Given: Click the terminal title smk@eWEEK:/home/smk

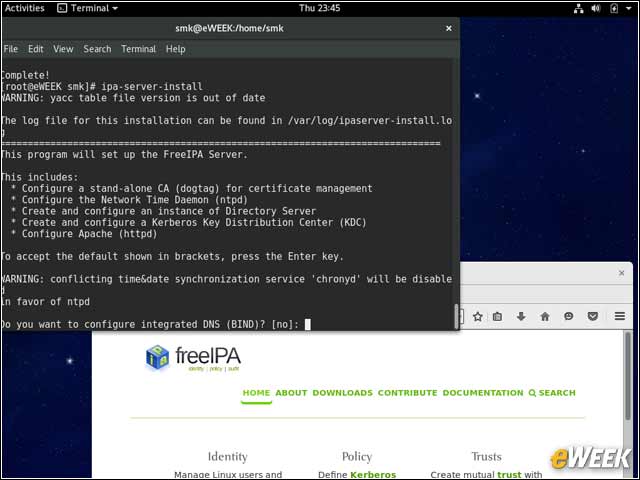Looking at the screenshot, I should tap(229, 28).
